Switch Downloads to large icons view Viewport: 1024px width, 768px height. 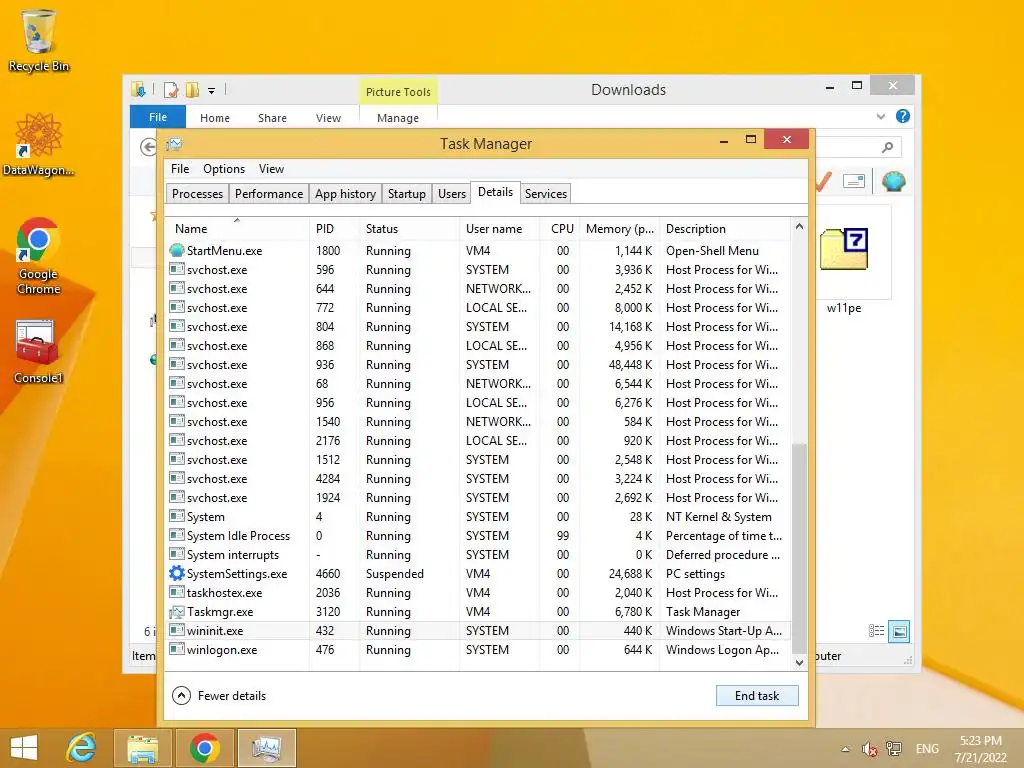[x=899, y=631]
